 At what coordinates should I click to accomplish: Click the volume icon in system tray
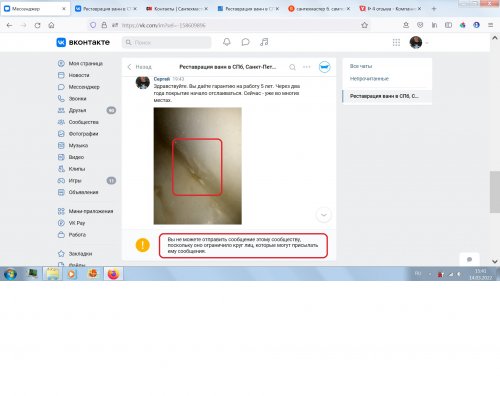pos(459,274)
